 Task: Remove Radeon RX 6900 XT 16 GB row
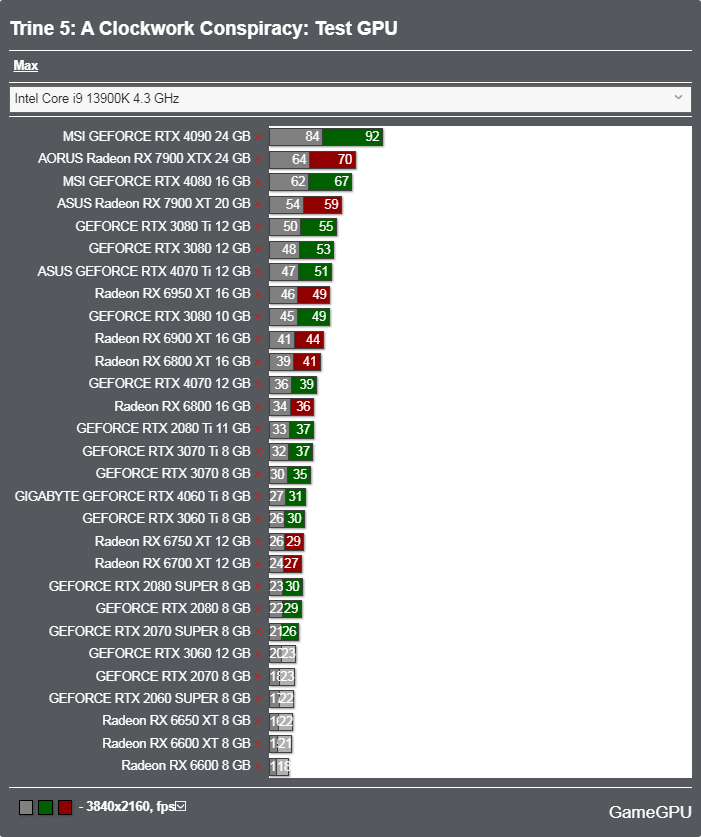(258, 339)
